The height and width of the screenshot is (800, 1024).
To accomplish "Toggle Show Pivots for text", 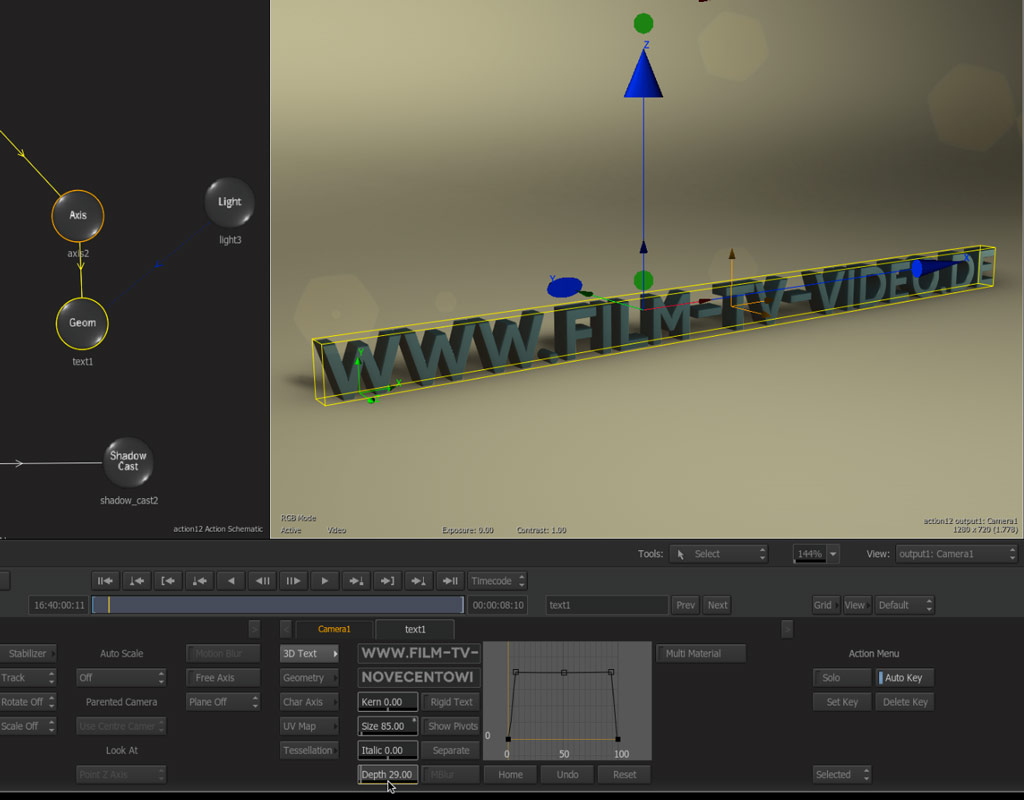I will click(x=452, y=726).
